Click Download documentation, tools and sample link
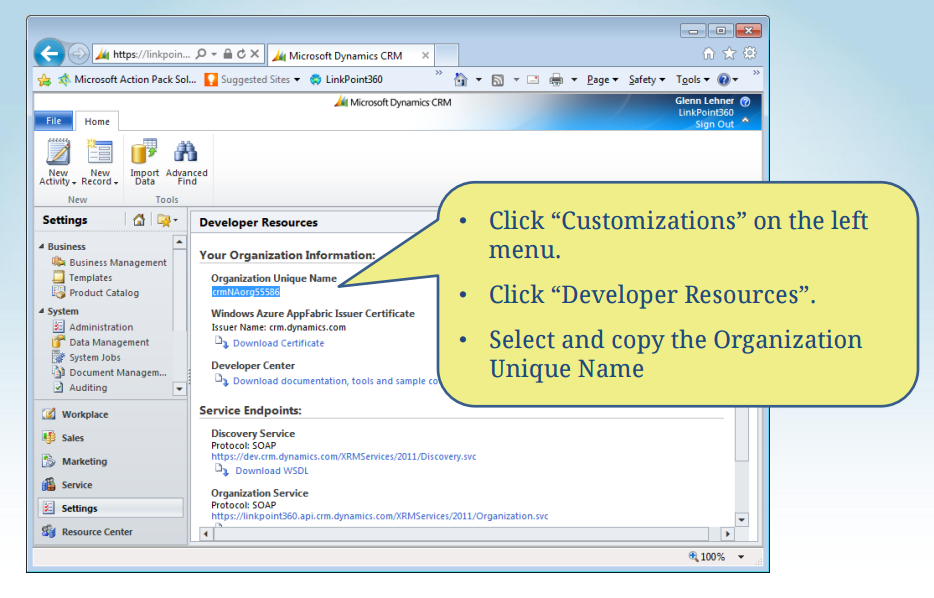 coord(335,381)
